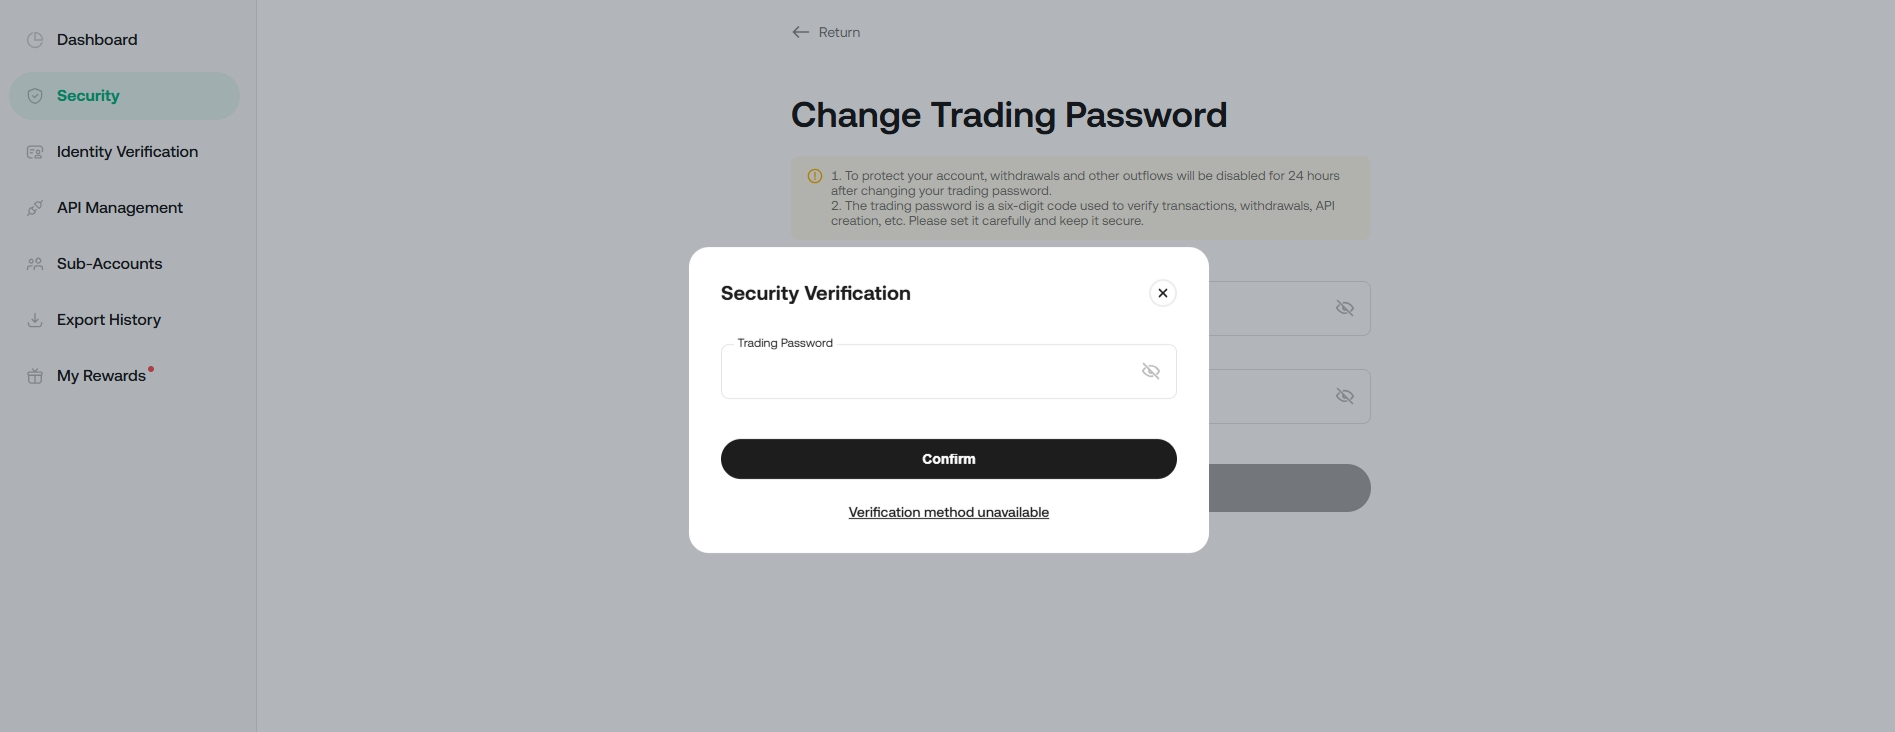Screen dimensions: 1895x732
Task: Go to Sub-Accounts page
Action: [x=109, y=264]
